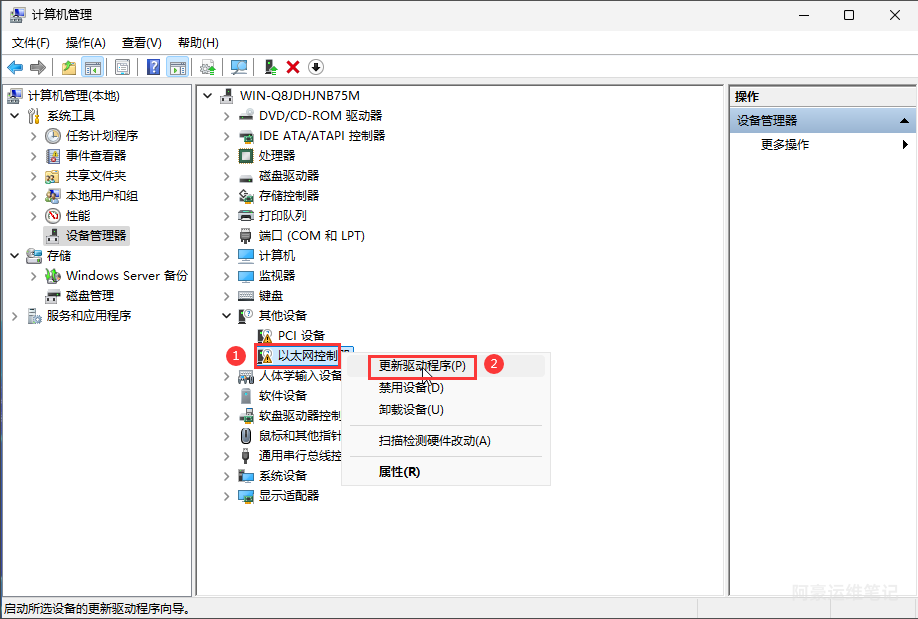This screenshot has width=918, height=619.
Task: Collapse the 其他设备 category
Action: tap(227, 316)
